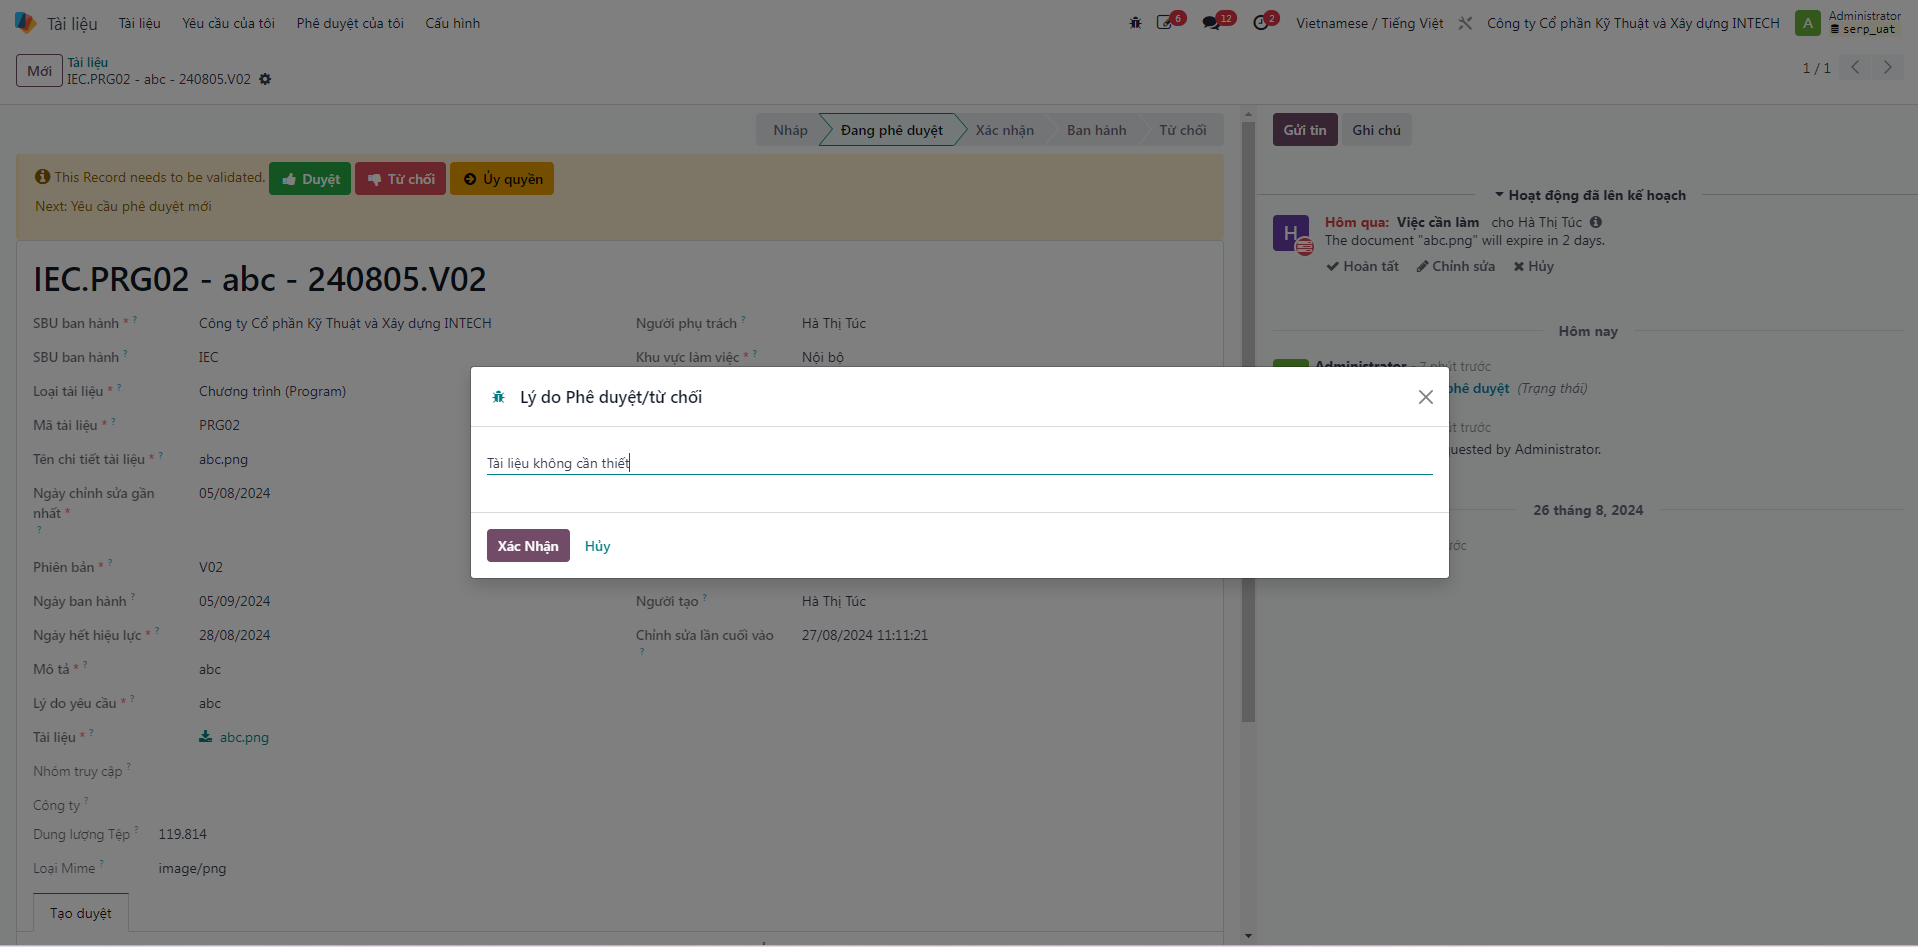Select the Nháp status stage

pyautogui.click(x=790, y=130)
